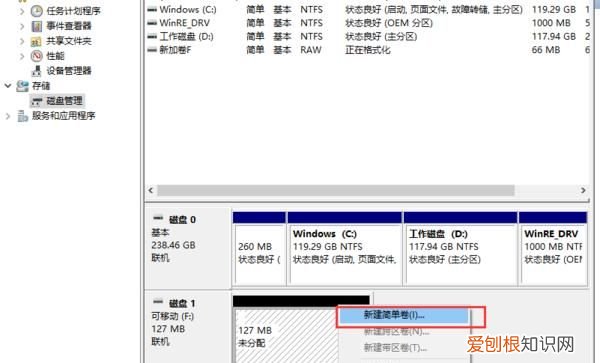Click the RAW file system cell
Viewport: 600px width, 363px height.
click(311, 50)
